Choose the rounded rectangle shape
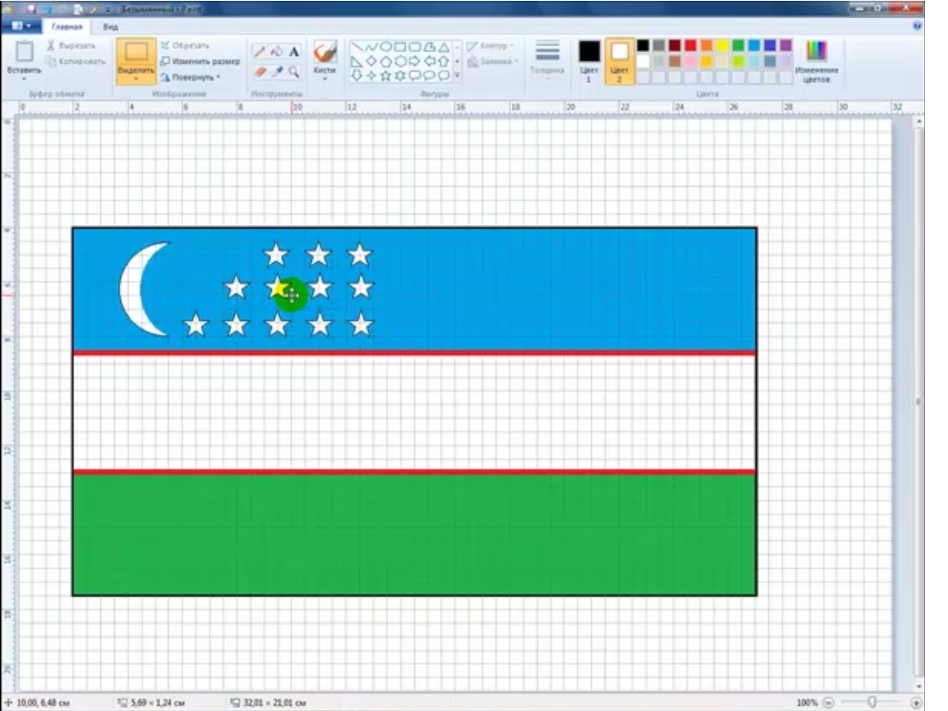 pos(415,47)
